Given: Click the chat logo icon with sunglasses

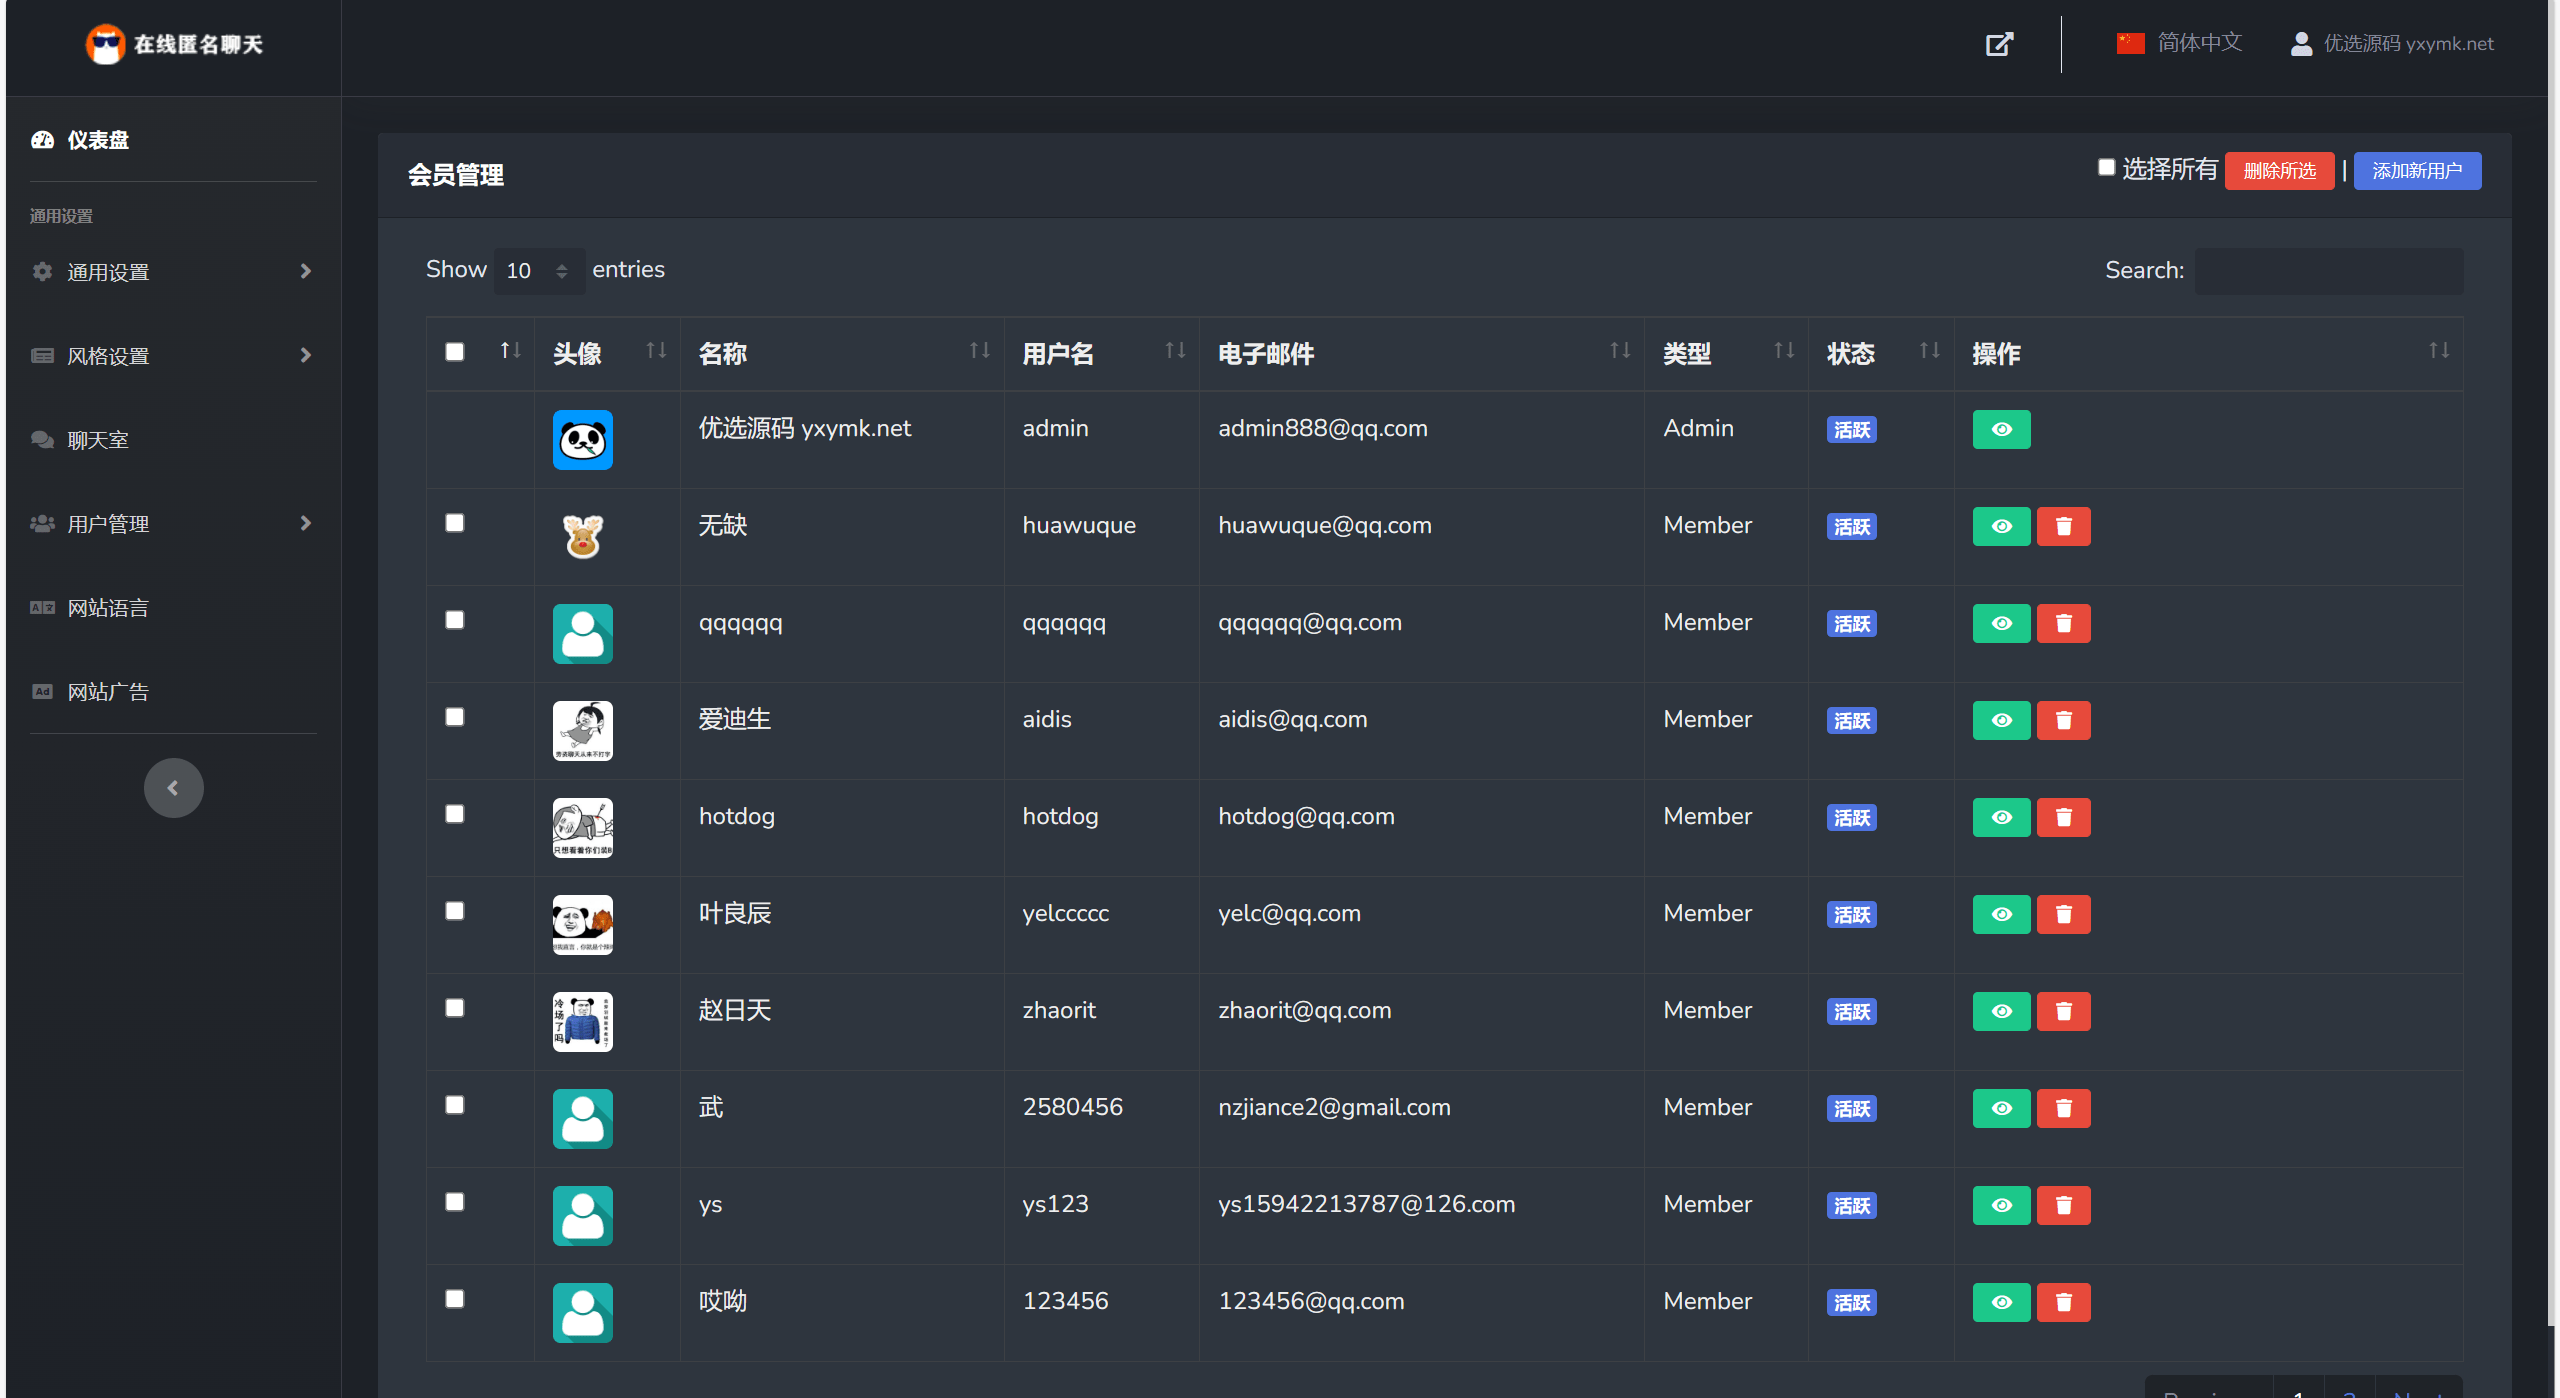Looking at the screenshot, I should [x=105, y=44].
